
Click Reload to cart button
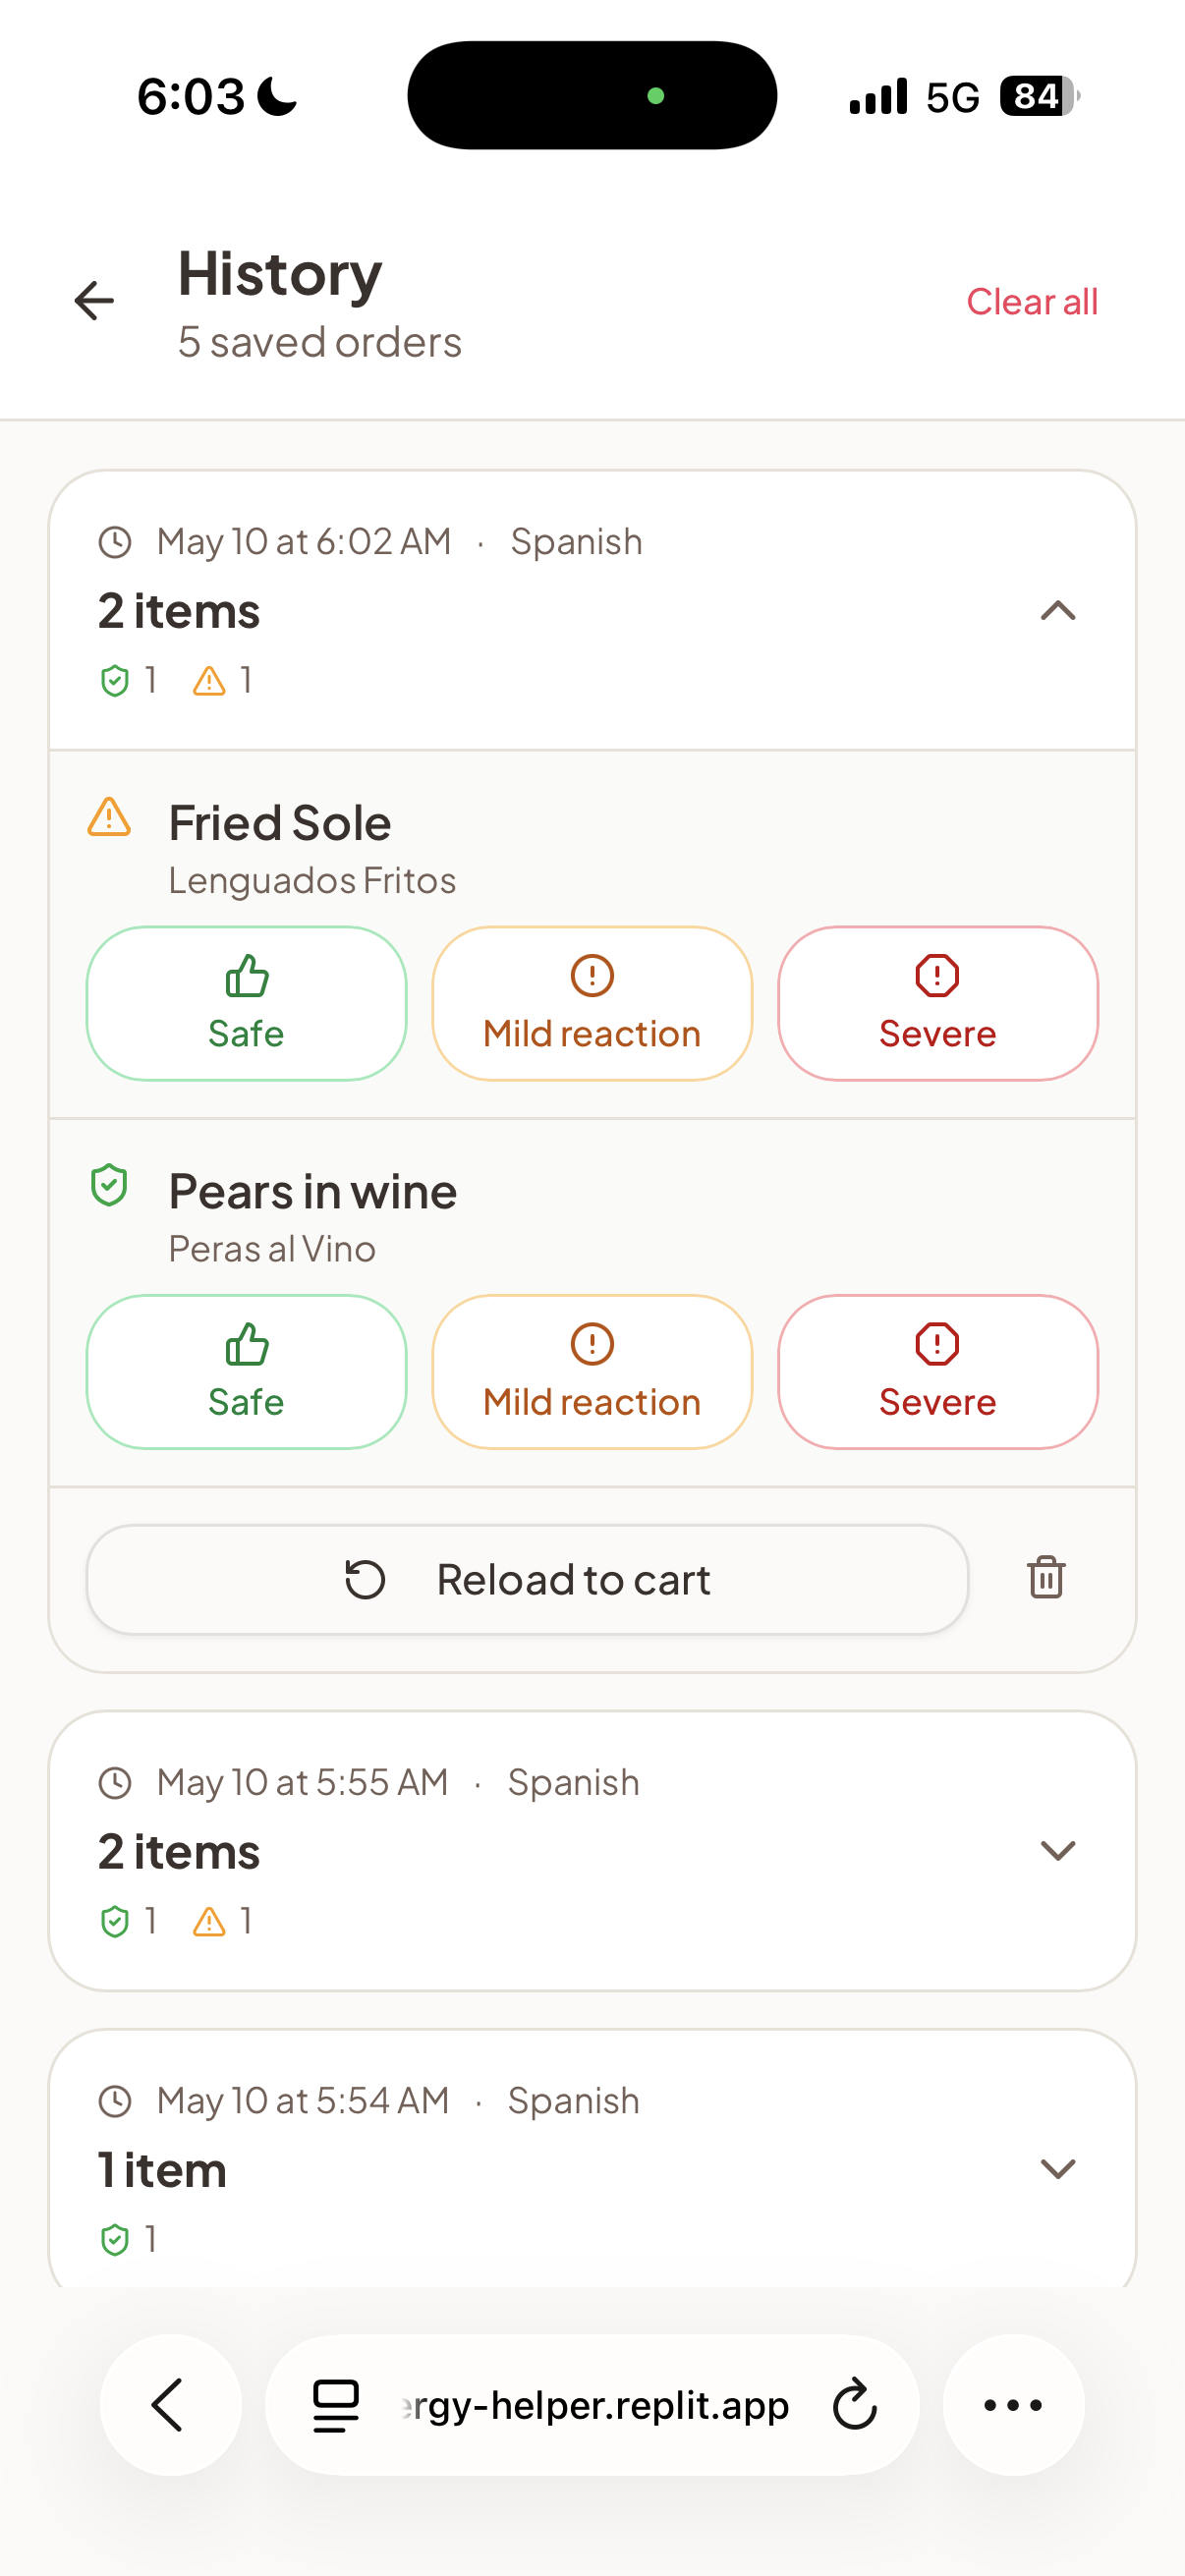[x=527, y=1579]
